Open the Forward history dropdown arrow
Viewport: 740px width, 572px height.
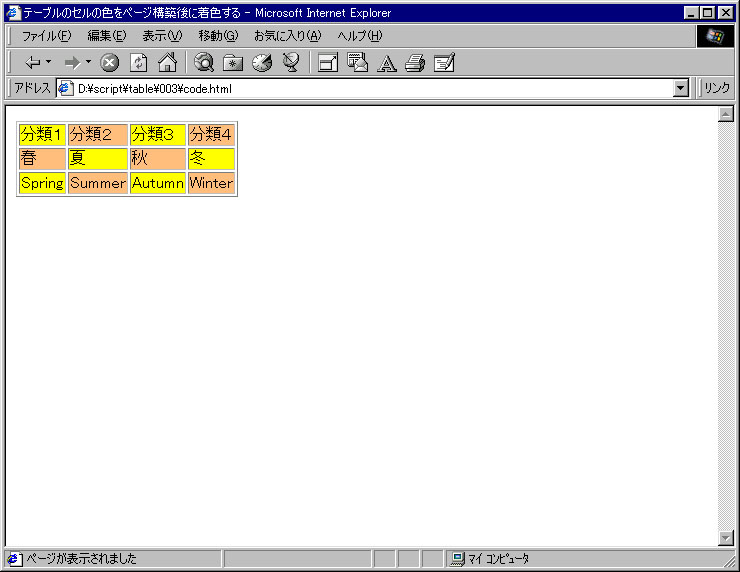(88, 62)
